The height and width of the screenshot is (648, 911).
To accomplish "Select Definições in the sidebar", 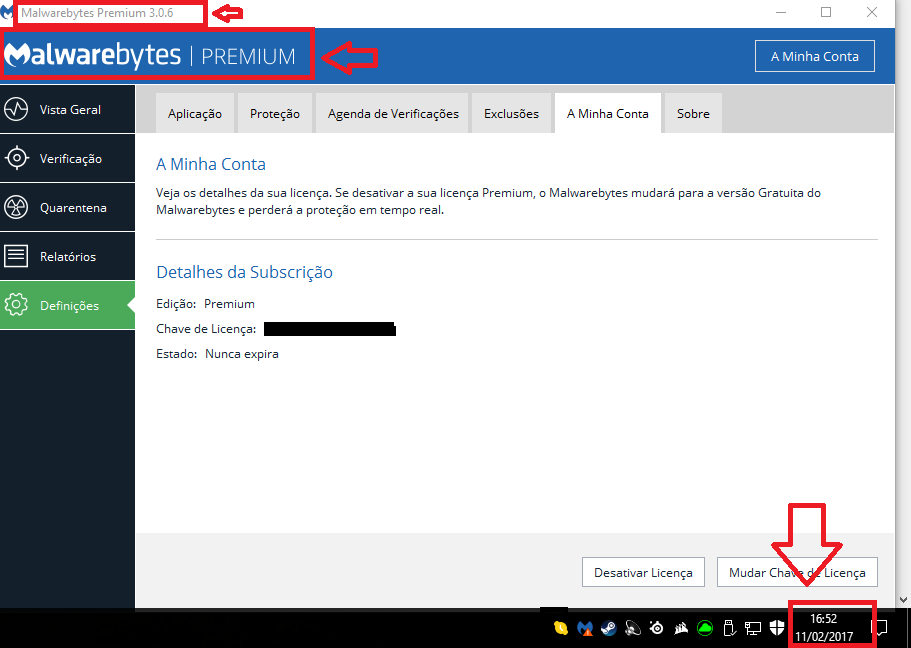I will [67, 305].
